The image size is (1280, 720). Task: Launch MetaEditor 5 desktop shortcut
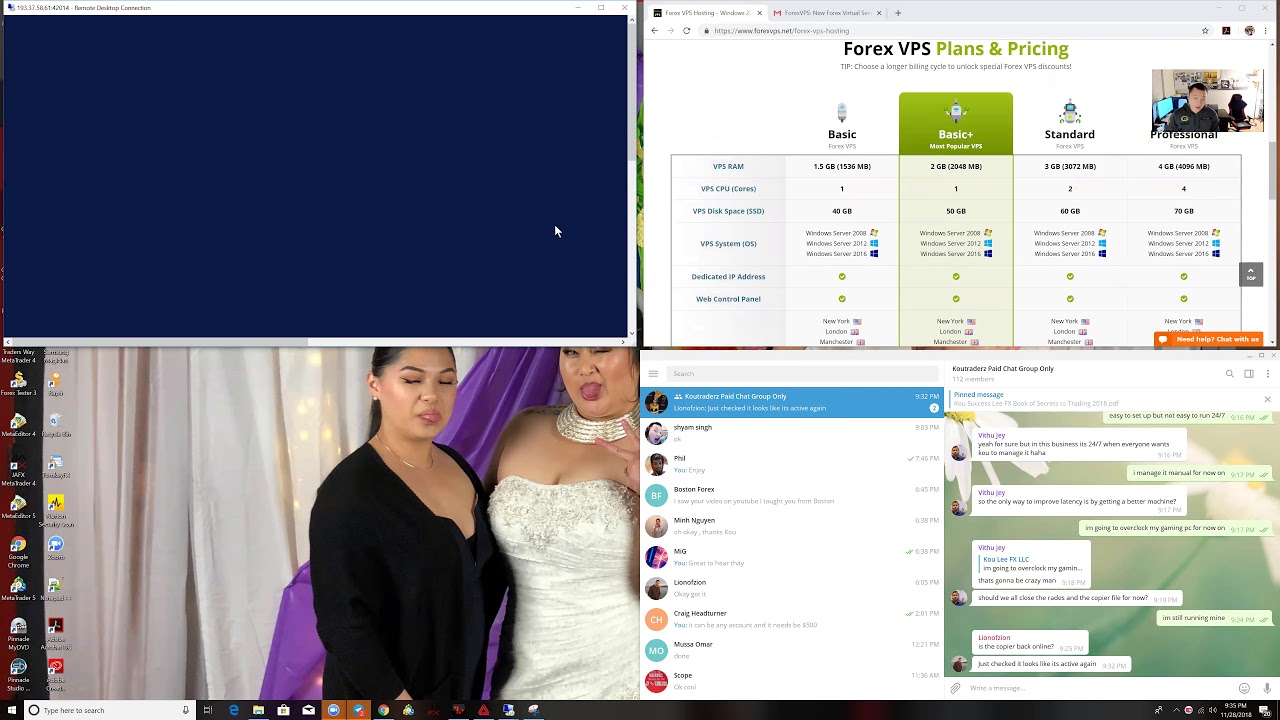click(18, 507)
